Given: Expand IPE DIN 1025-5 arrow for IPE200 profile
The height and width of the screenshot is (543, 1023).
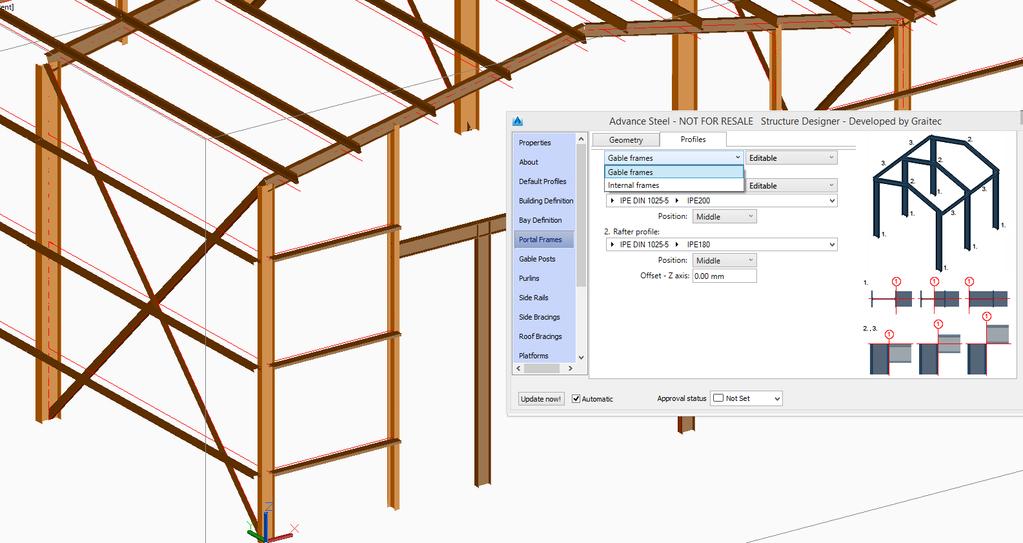Looking at the screenshot, I should point(612,200).
